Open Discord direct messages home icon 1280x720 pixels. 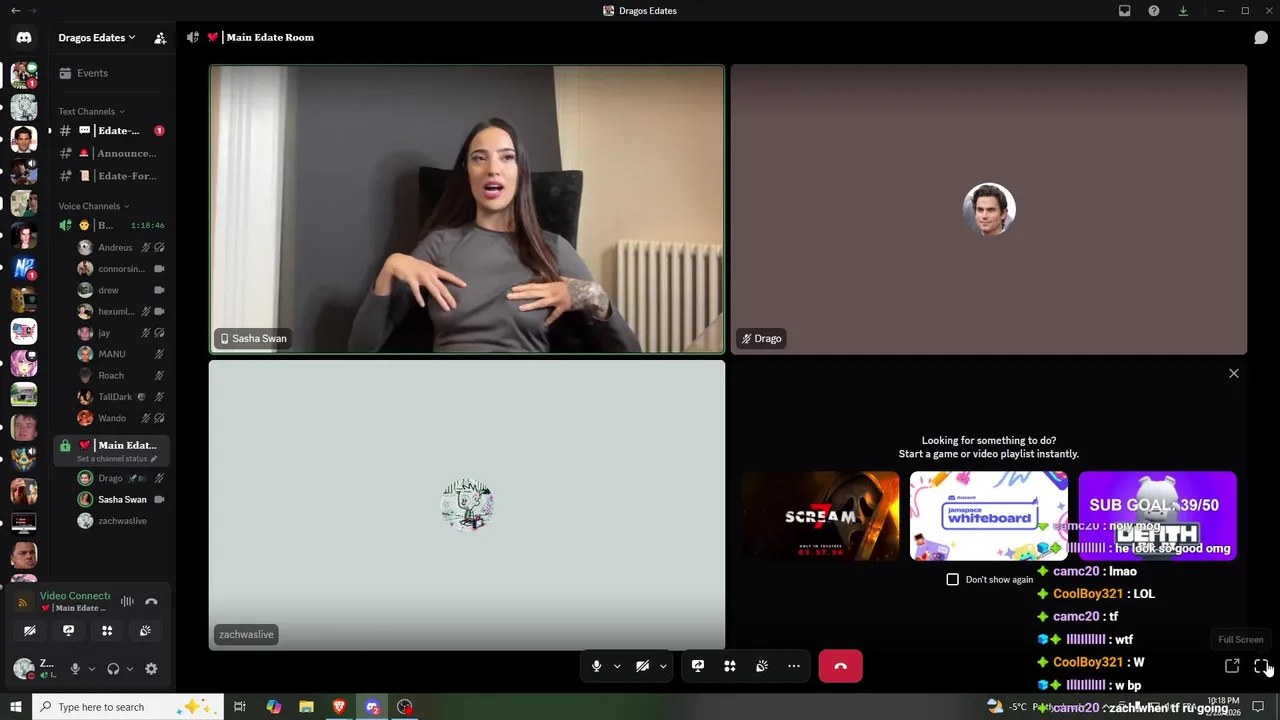pos(24,38)
